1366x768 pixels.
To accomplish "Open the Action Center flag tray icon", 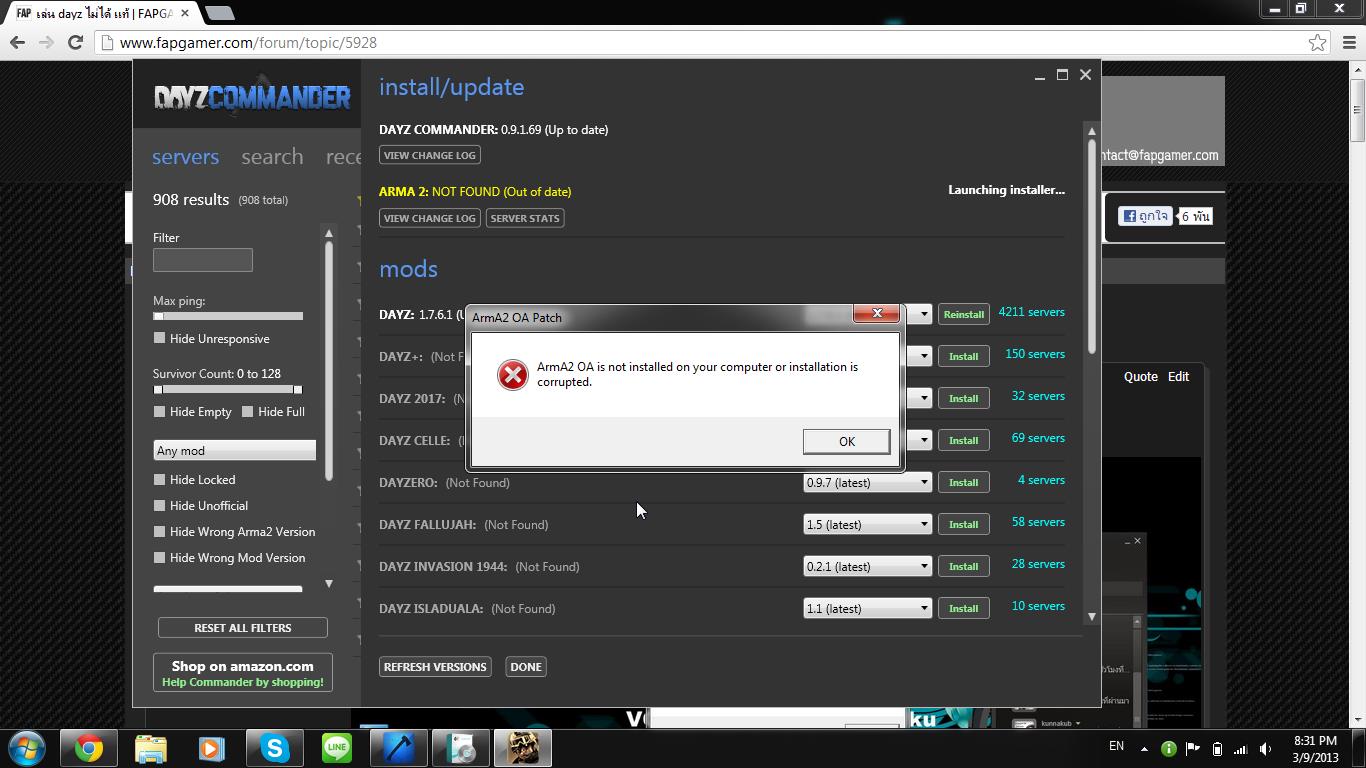I will (x=1192, y=748).
